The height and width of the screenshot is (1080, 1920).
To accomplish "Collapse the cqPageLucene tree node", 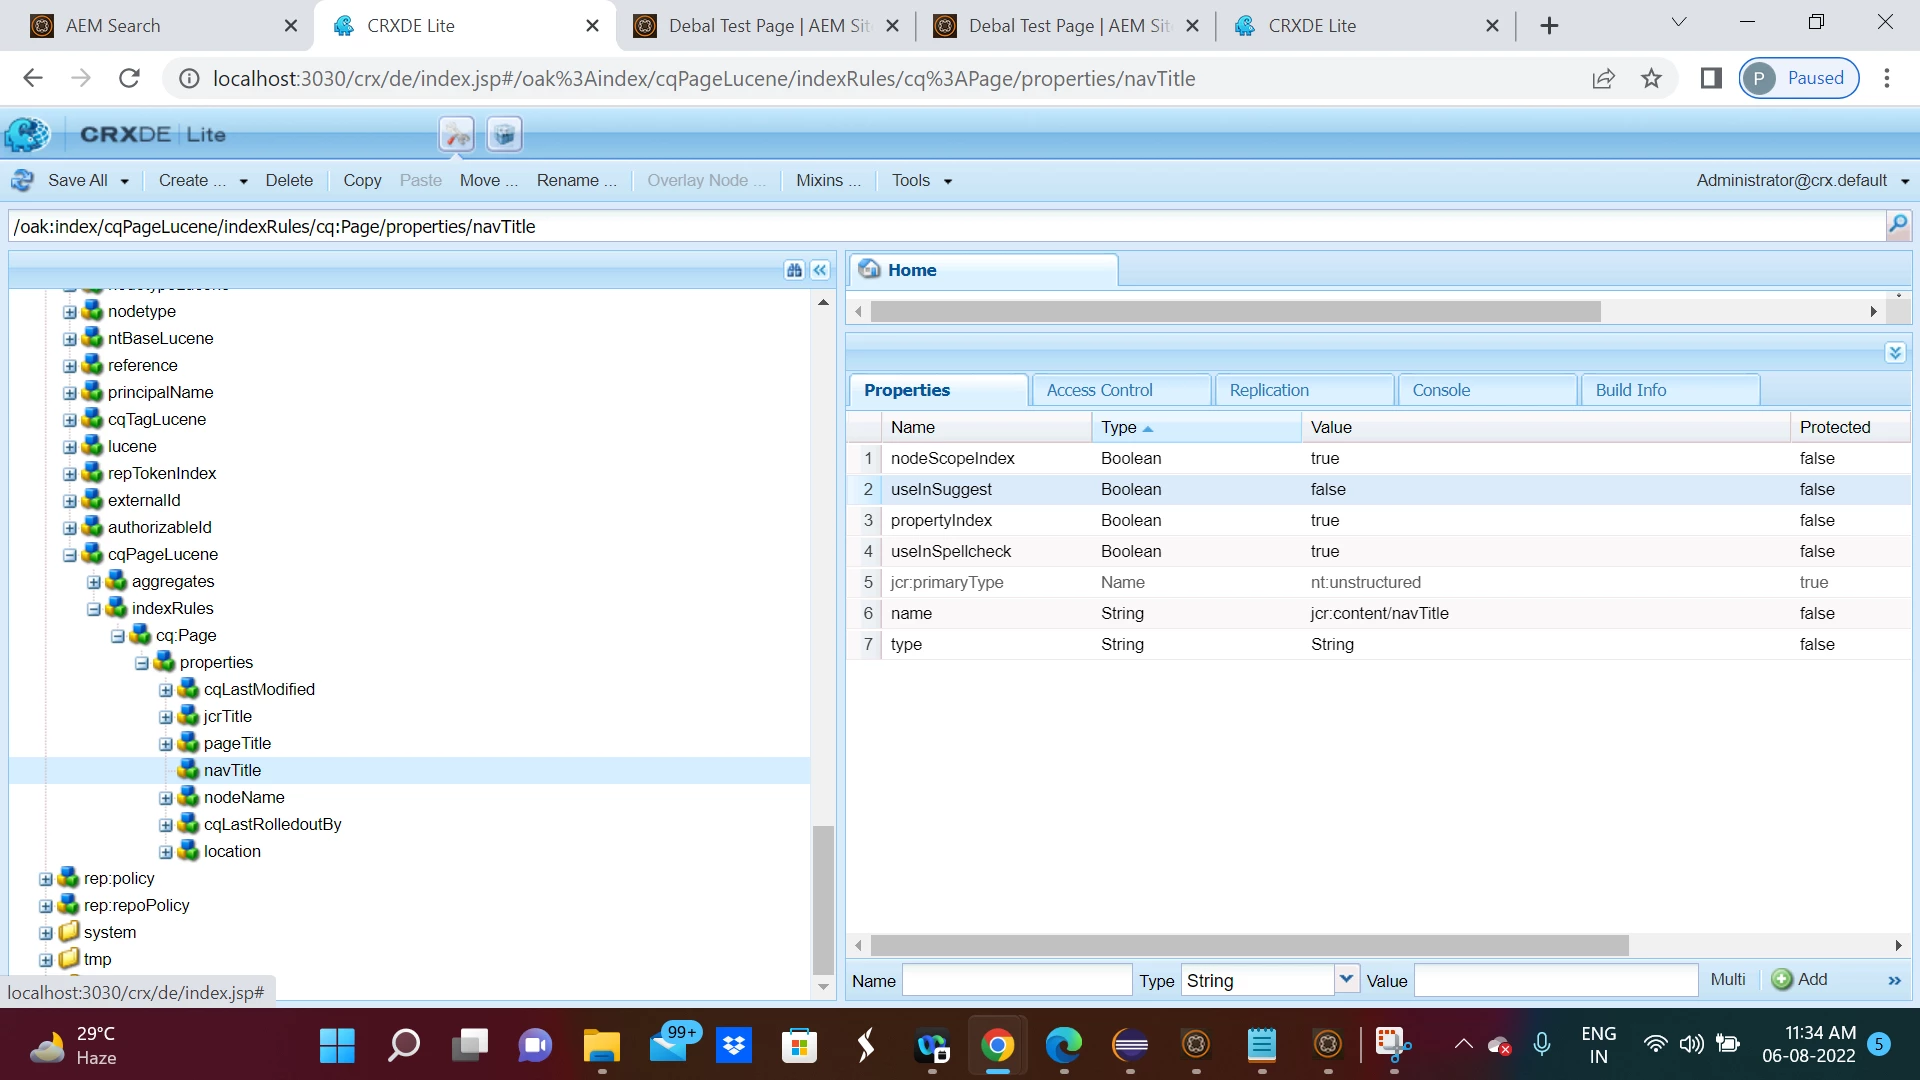I will 70,555.
